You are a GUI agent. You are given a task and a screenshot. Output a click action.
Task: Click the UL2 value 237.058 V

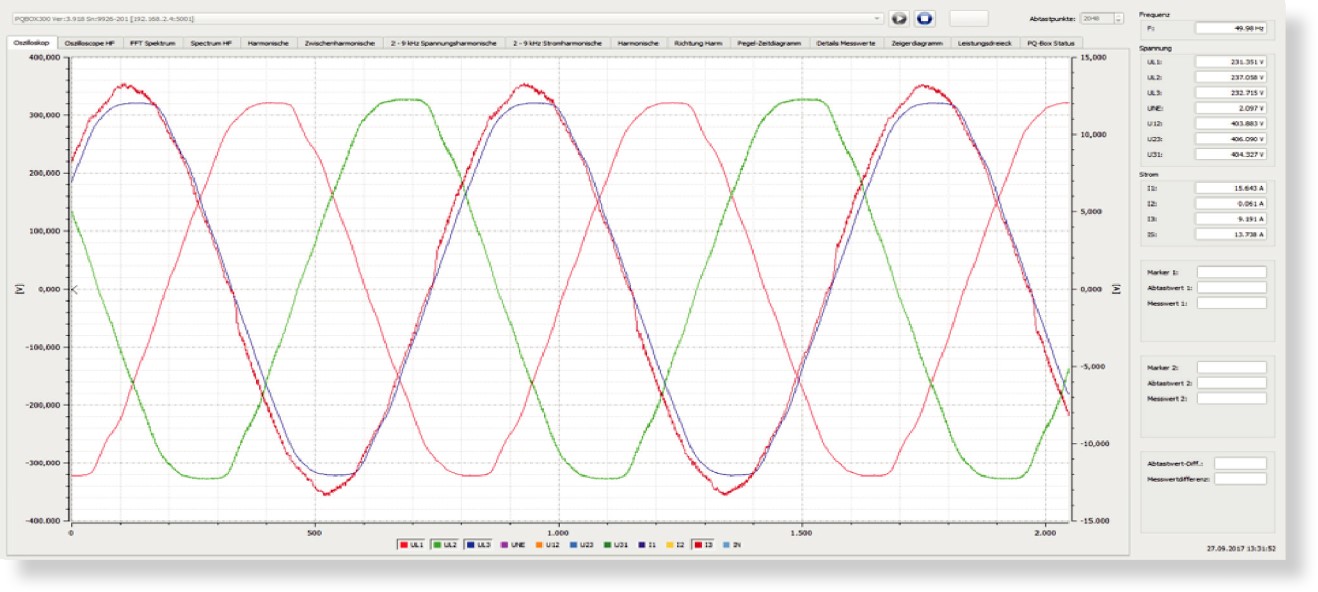(1231, 77)
